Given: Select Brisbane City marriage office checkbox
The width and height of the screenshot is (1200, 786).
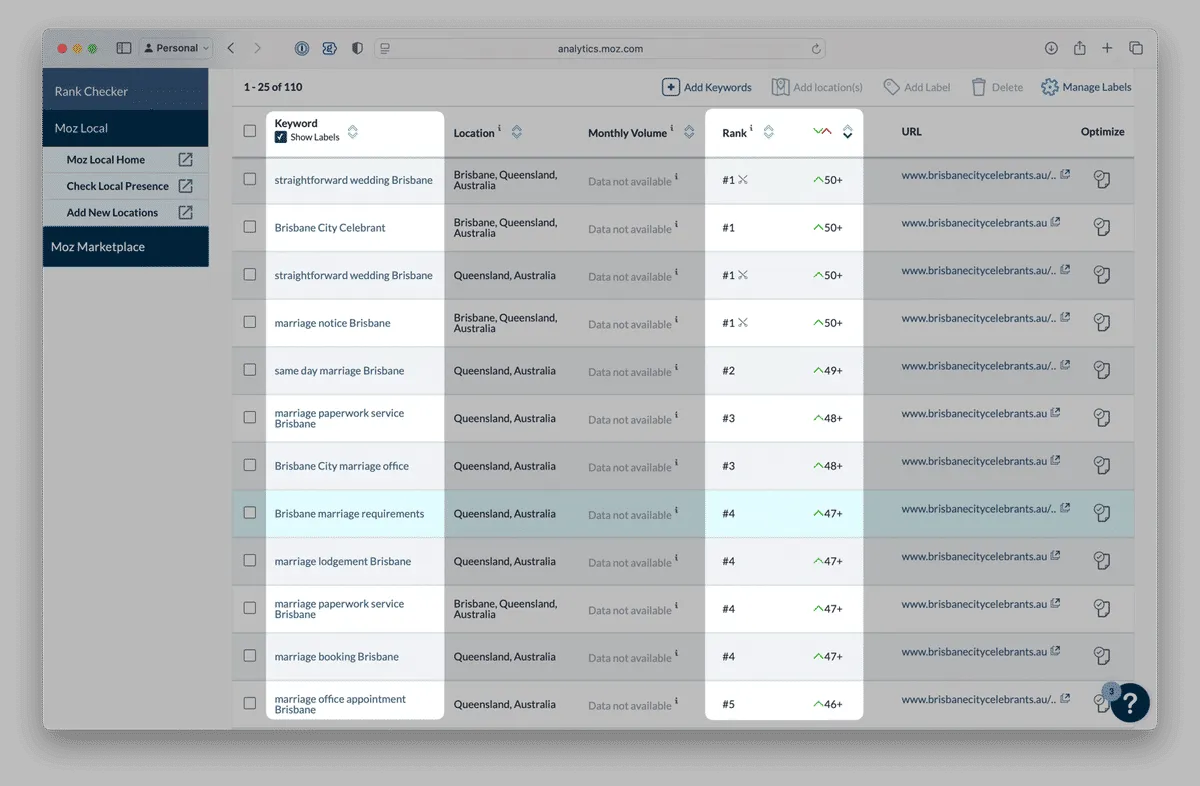Looking at the screenshot, I should click(x=250, y=465).
